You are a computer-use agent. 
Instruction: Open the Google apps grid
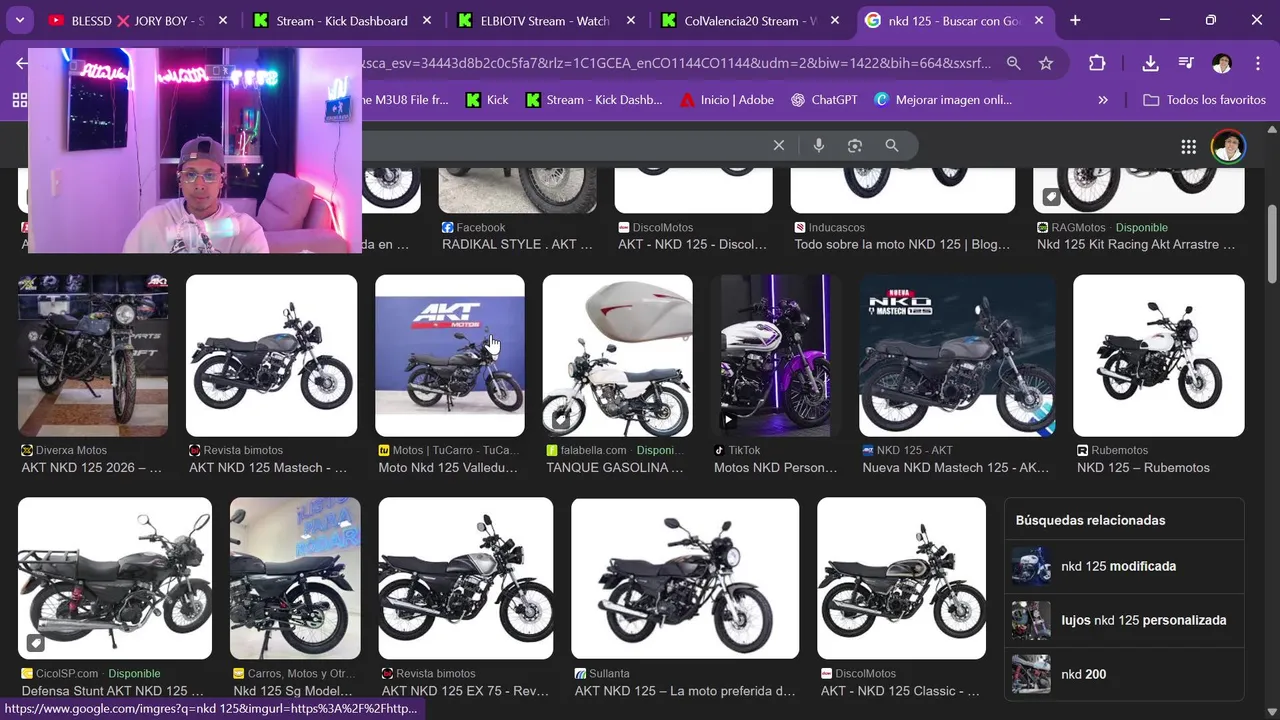1188,147
